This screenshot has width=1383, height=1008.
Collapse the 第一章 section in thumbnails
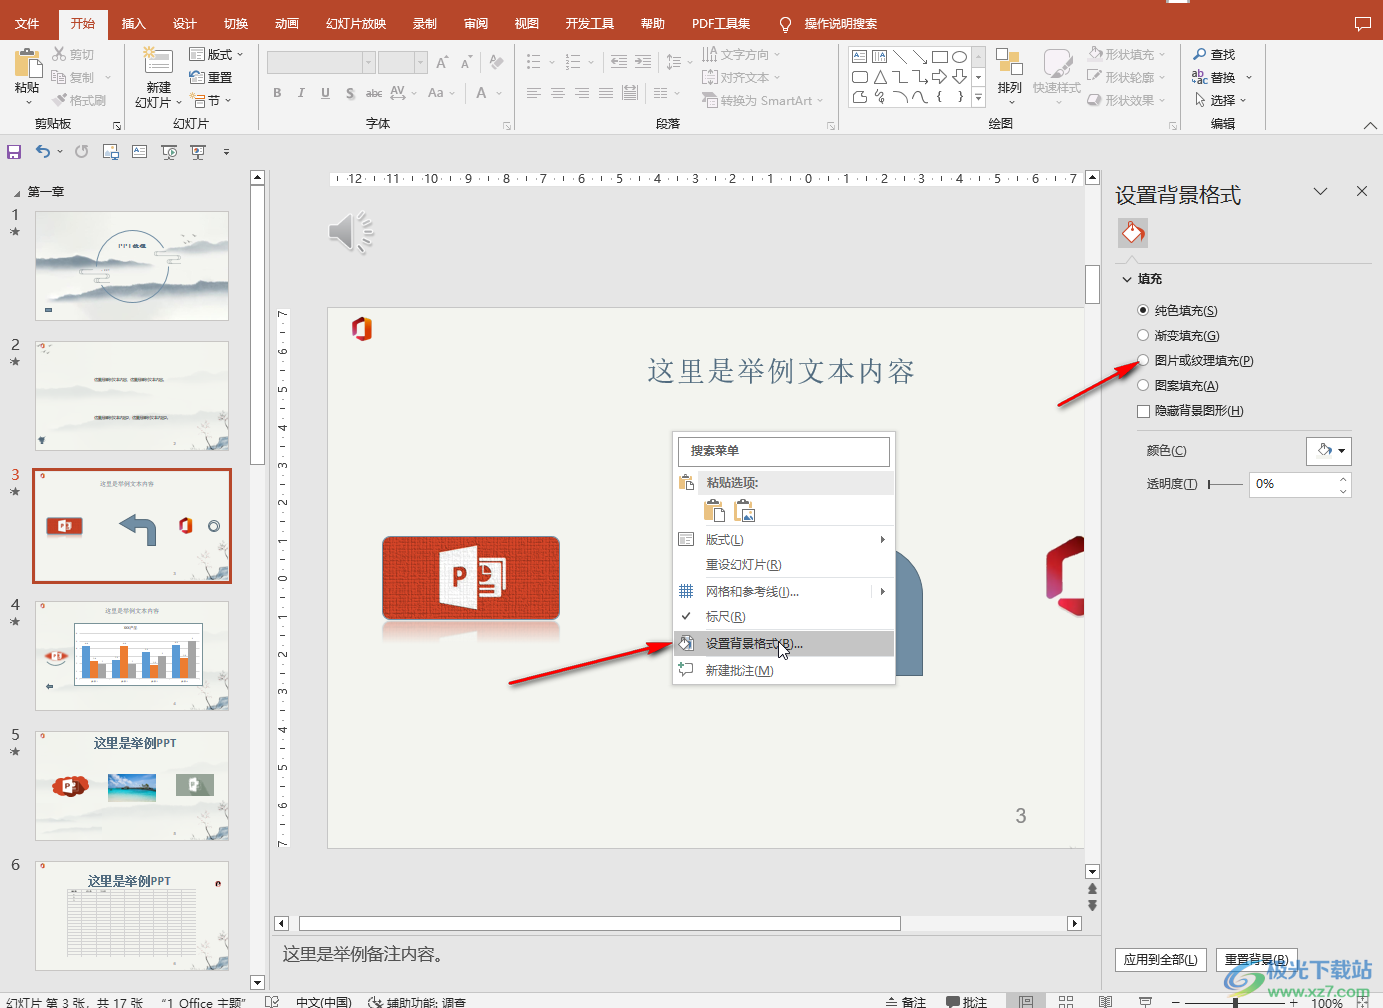[17, 192]
